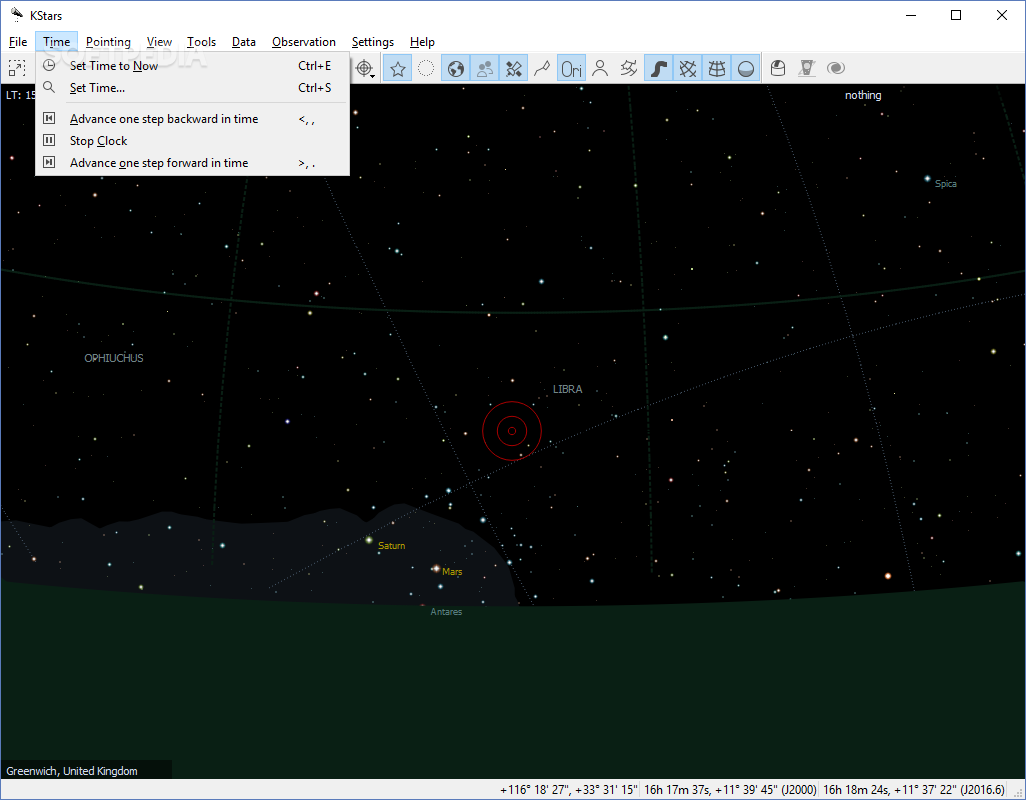Toggle the stars display star icon
Screen dimensions: 1026x800
[398, 68]
